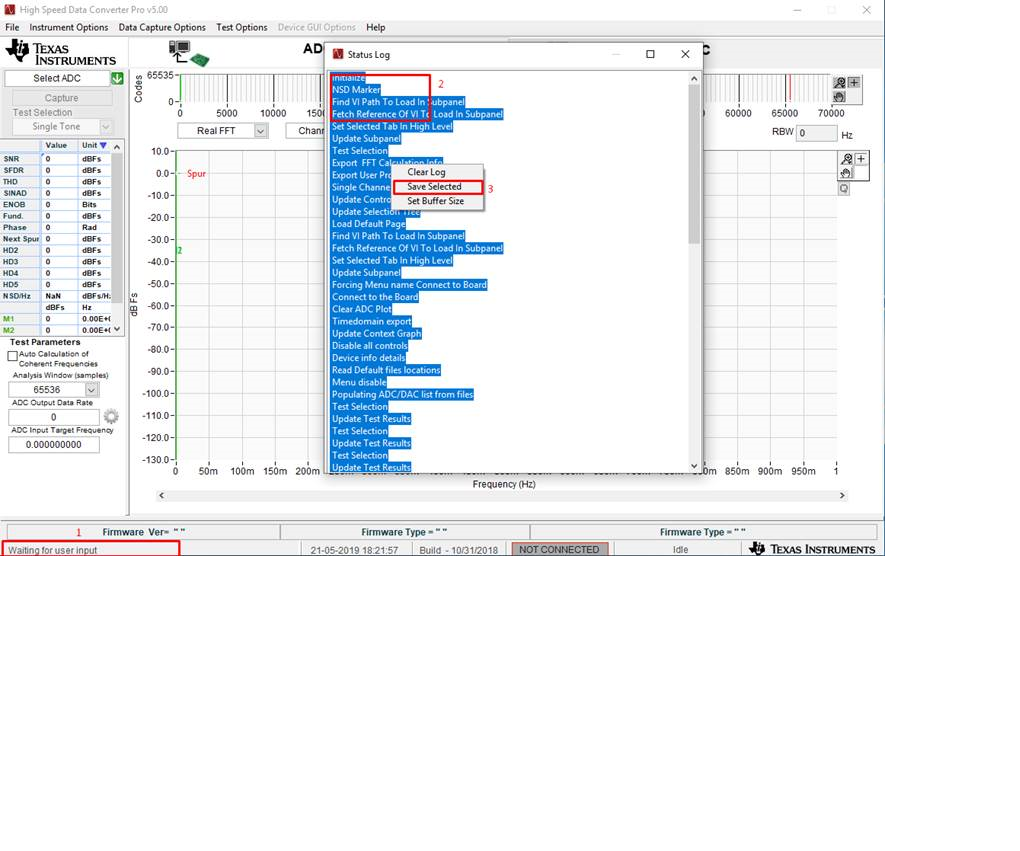Select cursor crosshair tool on Codes graph
Screen dimensions: 1020x851
click(854, 83)
